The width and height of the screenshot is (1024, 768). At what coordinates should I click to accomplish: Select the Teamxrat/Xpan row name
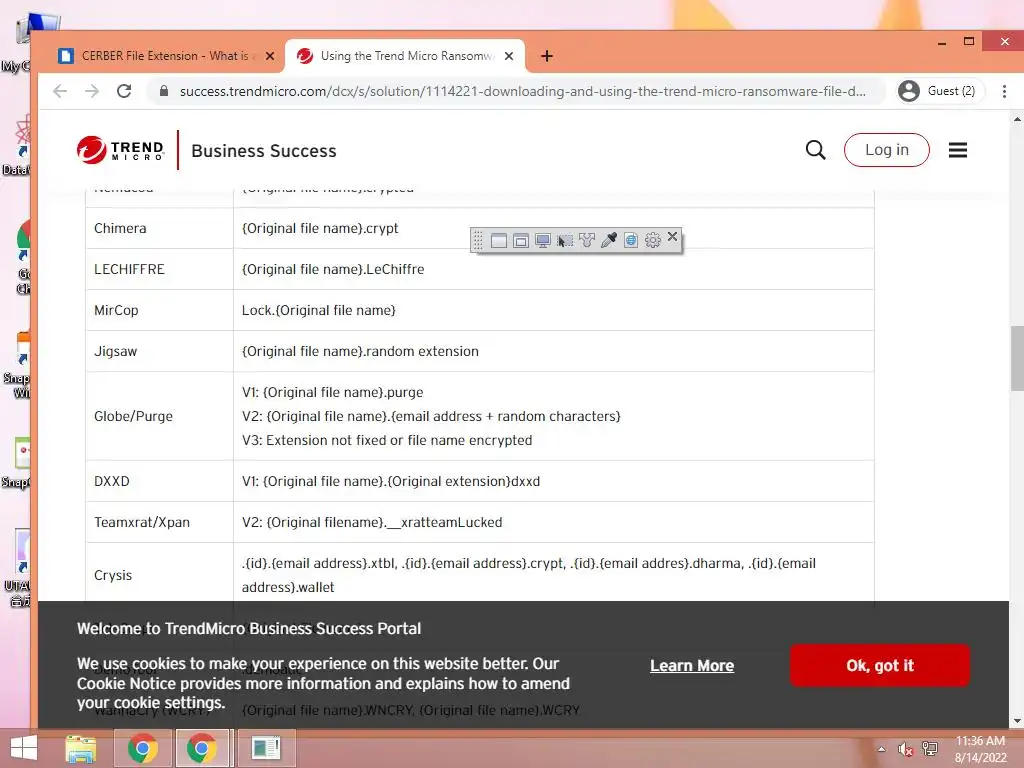142,522
